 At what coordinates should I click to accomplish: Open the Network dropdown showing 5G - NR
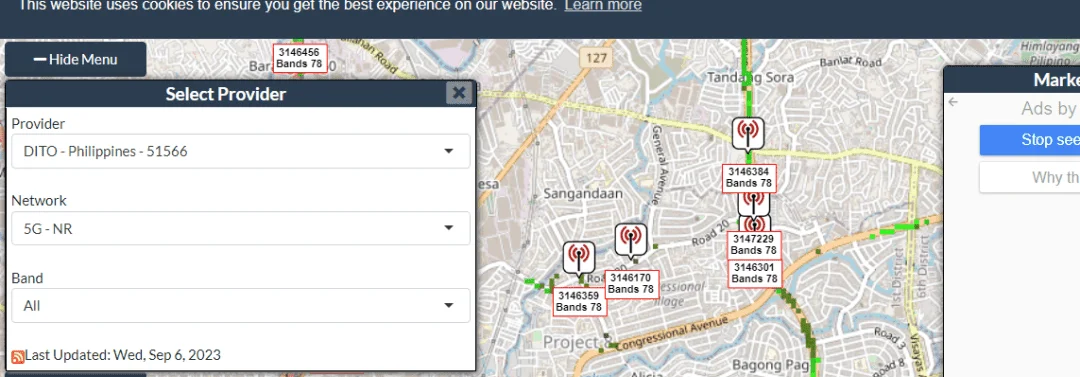point(240,228)
